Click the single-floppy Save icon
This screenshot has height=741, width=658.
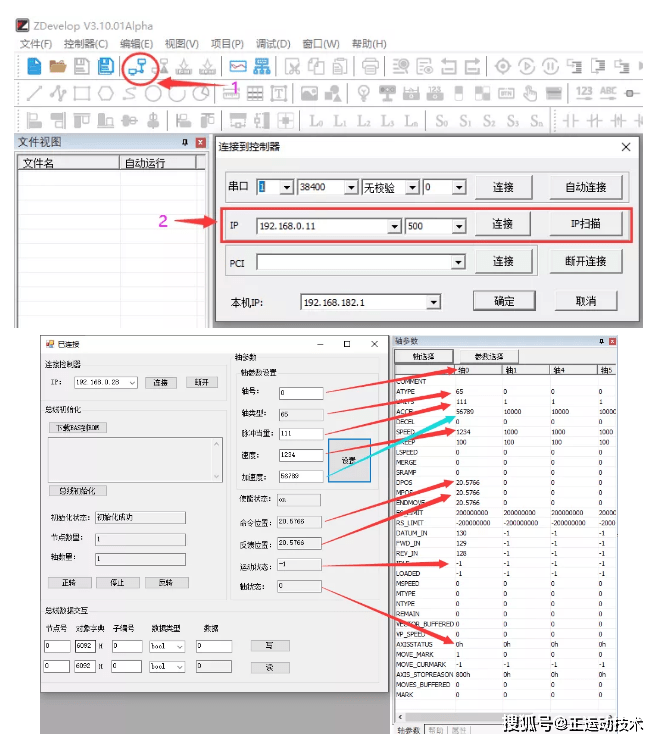(81, 66)
